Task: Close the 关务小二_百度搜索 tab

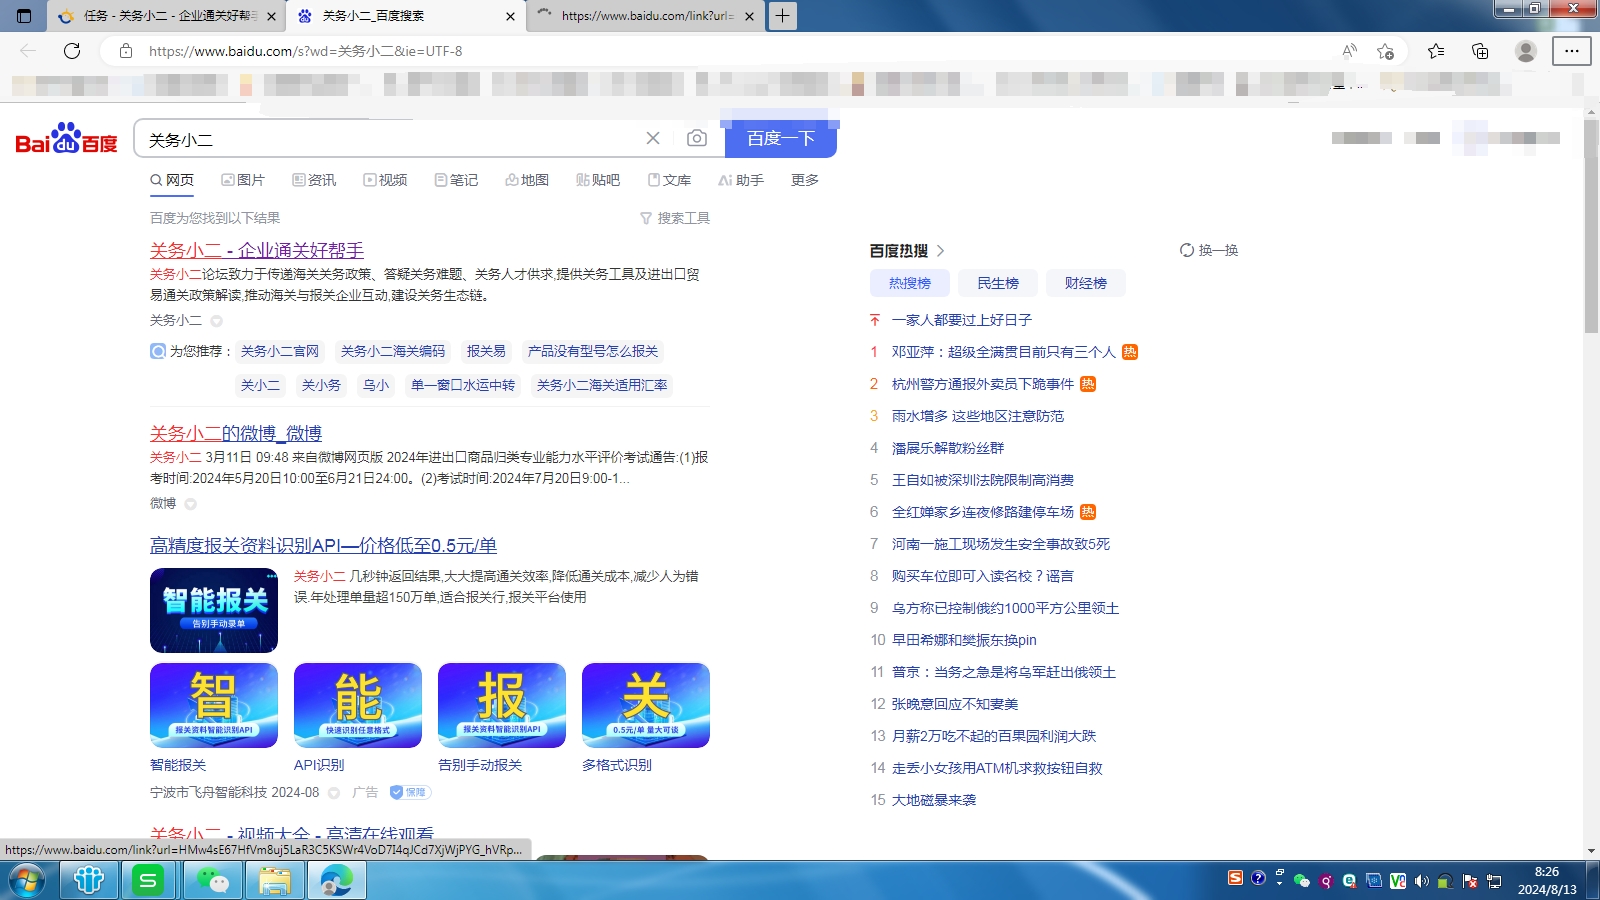Action: coord(510,16)
